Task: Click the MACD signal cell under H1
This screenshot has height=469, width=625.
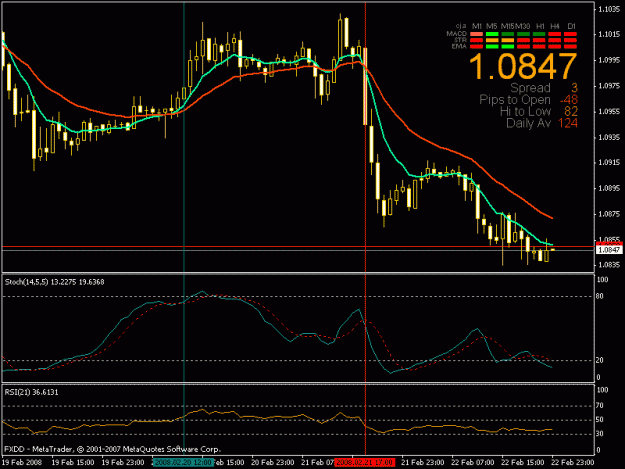Action: click(539, 34)
